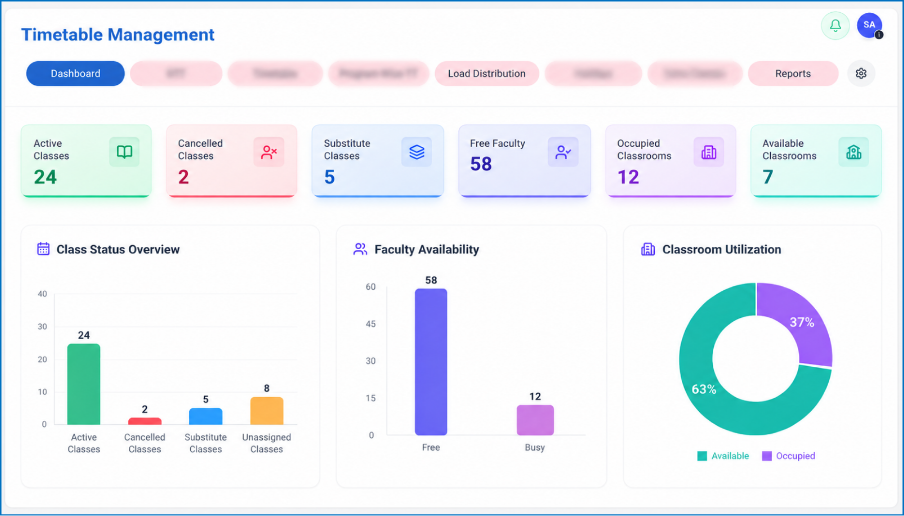Select the blurred tab left of Reports
The width and height of the screenshot is (904, 516).
pyautogui.click(x=695, y=73)
